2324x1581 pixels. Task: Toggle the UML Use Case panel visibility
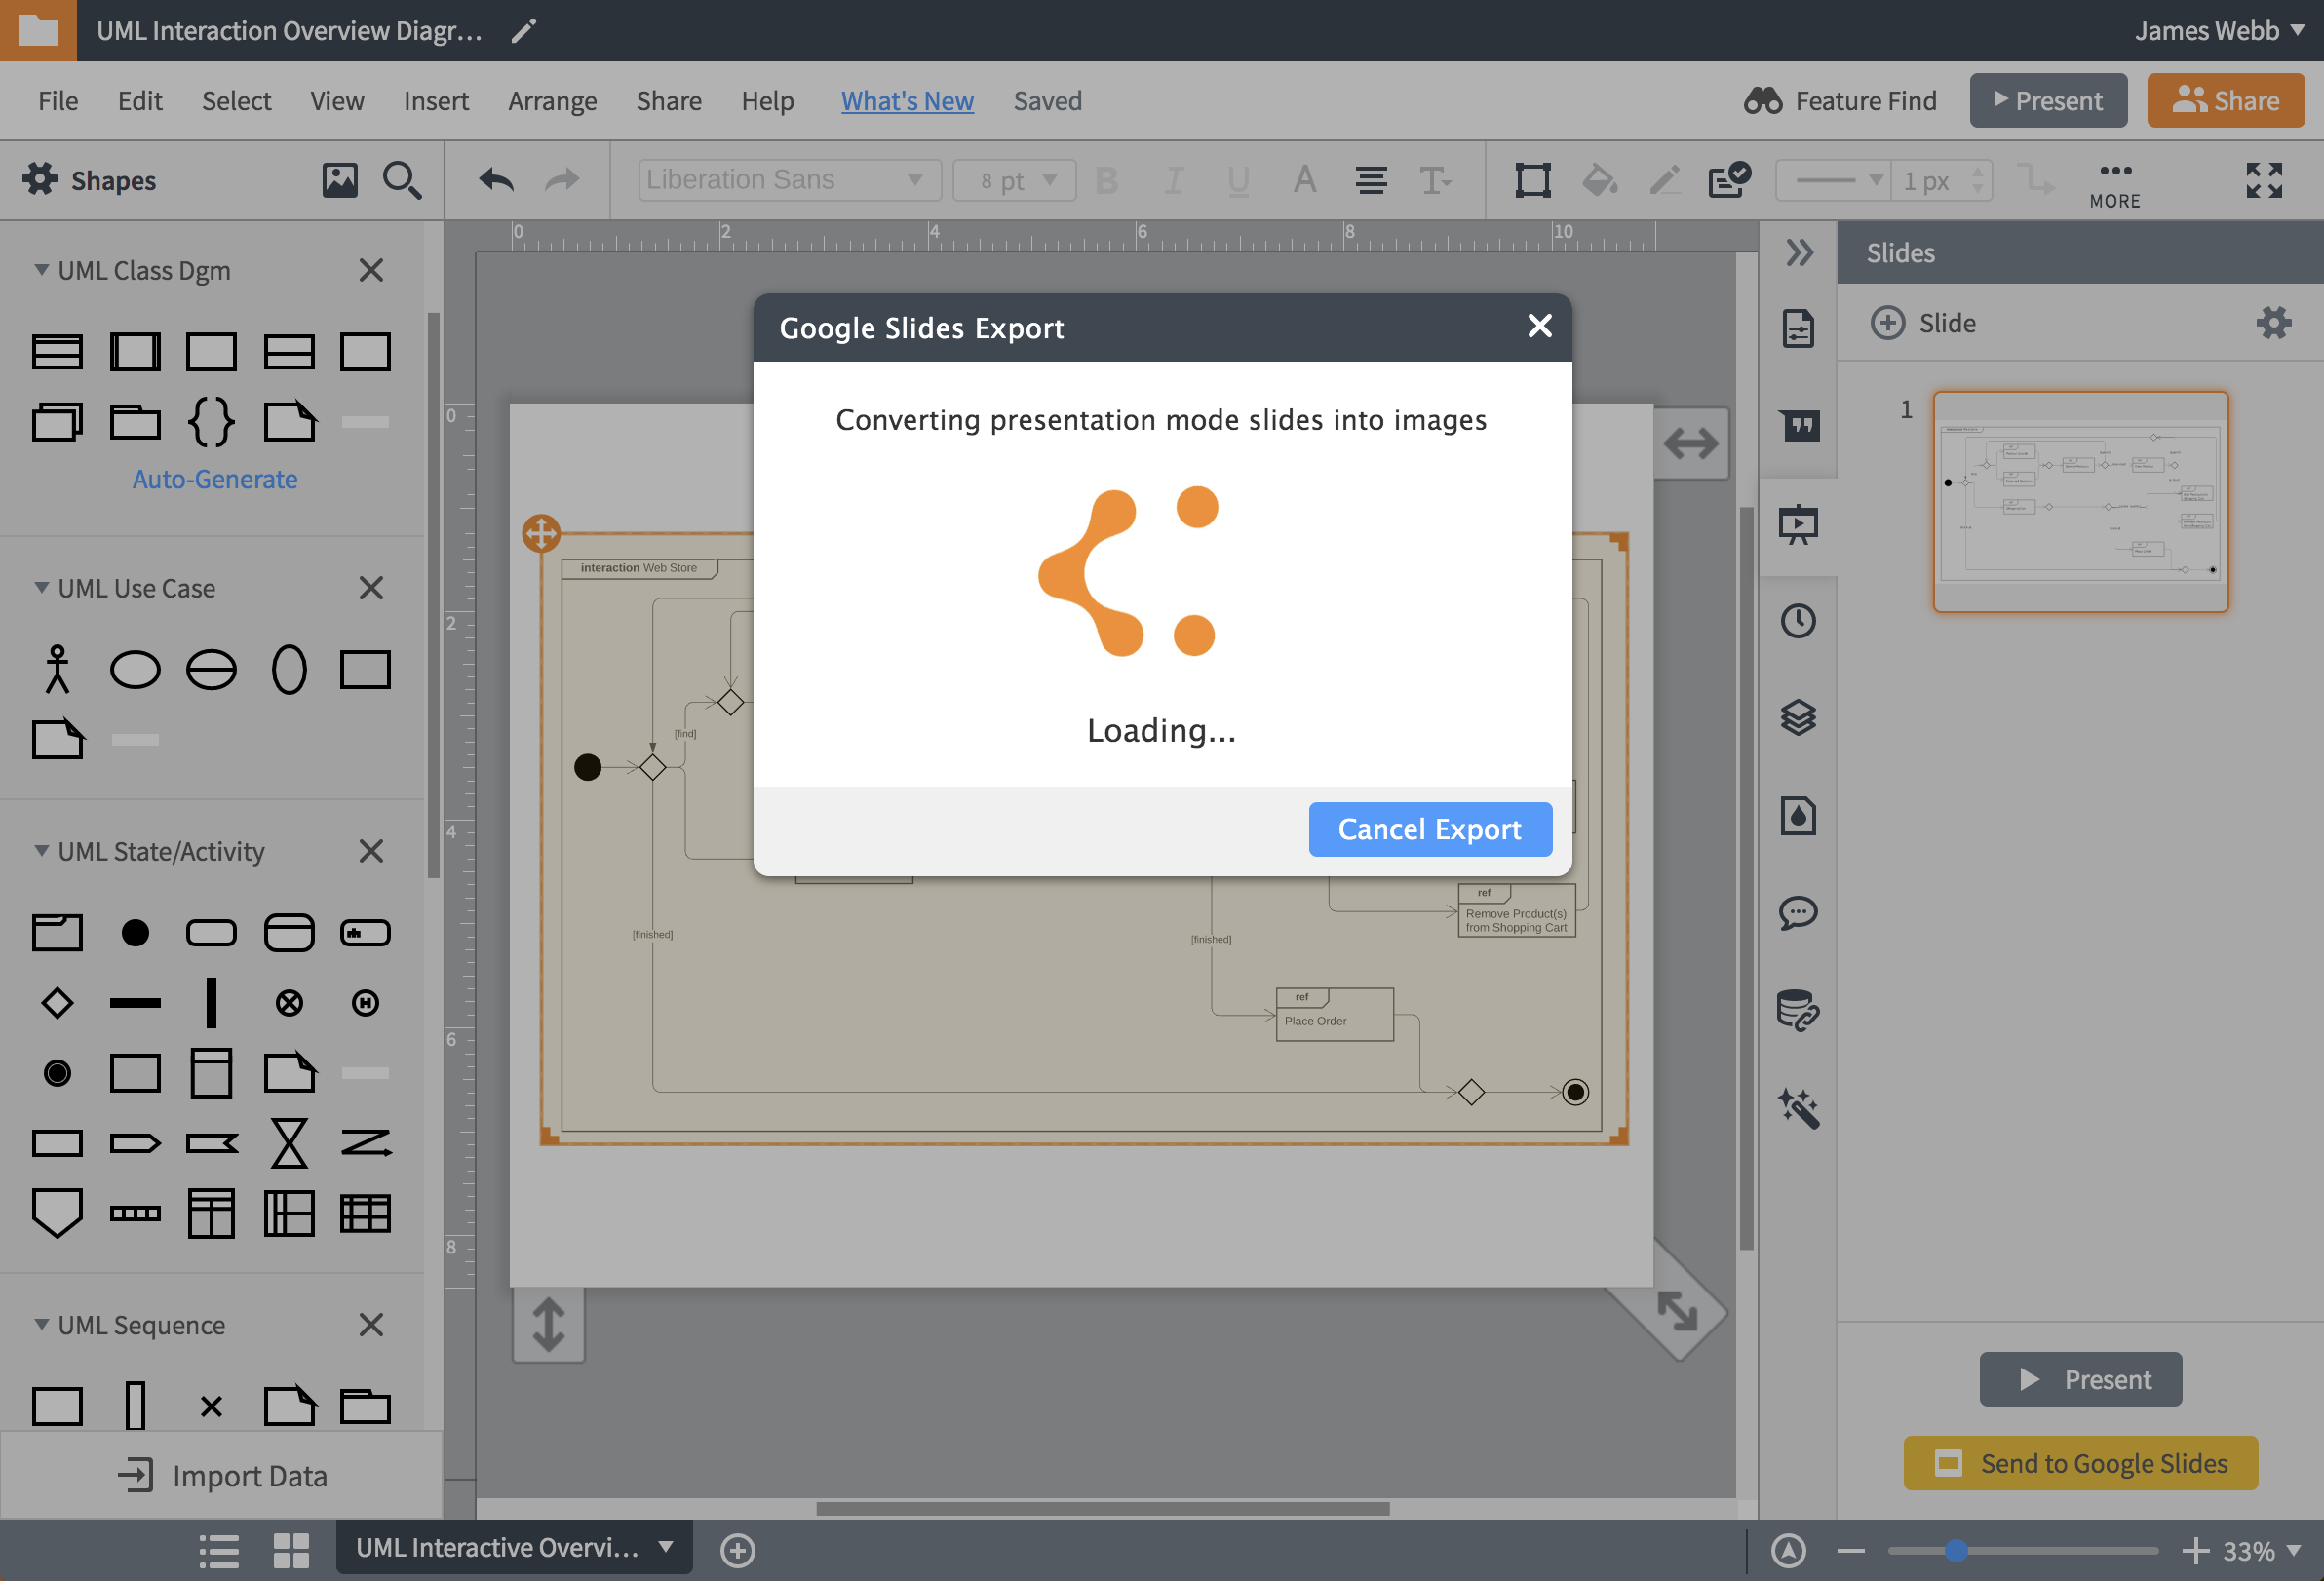pyautogui.click(x=39, y=588)
